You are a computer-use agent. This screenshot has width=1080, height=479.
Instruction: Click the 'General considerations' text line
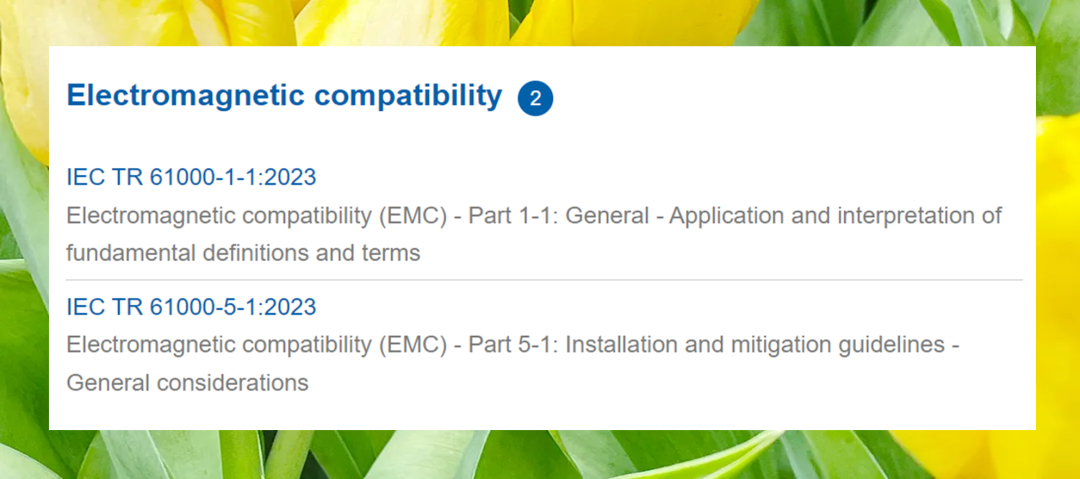[x=187, y=382]
